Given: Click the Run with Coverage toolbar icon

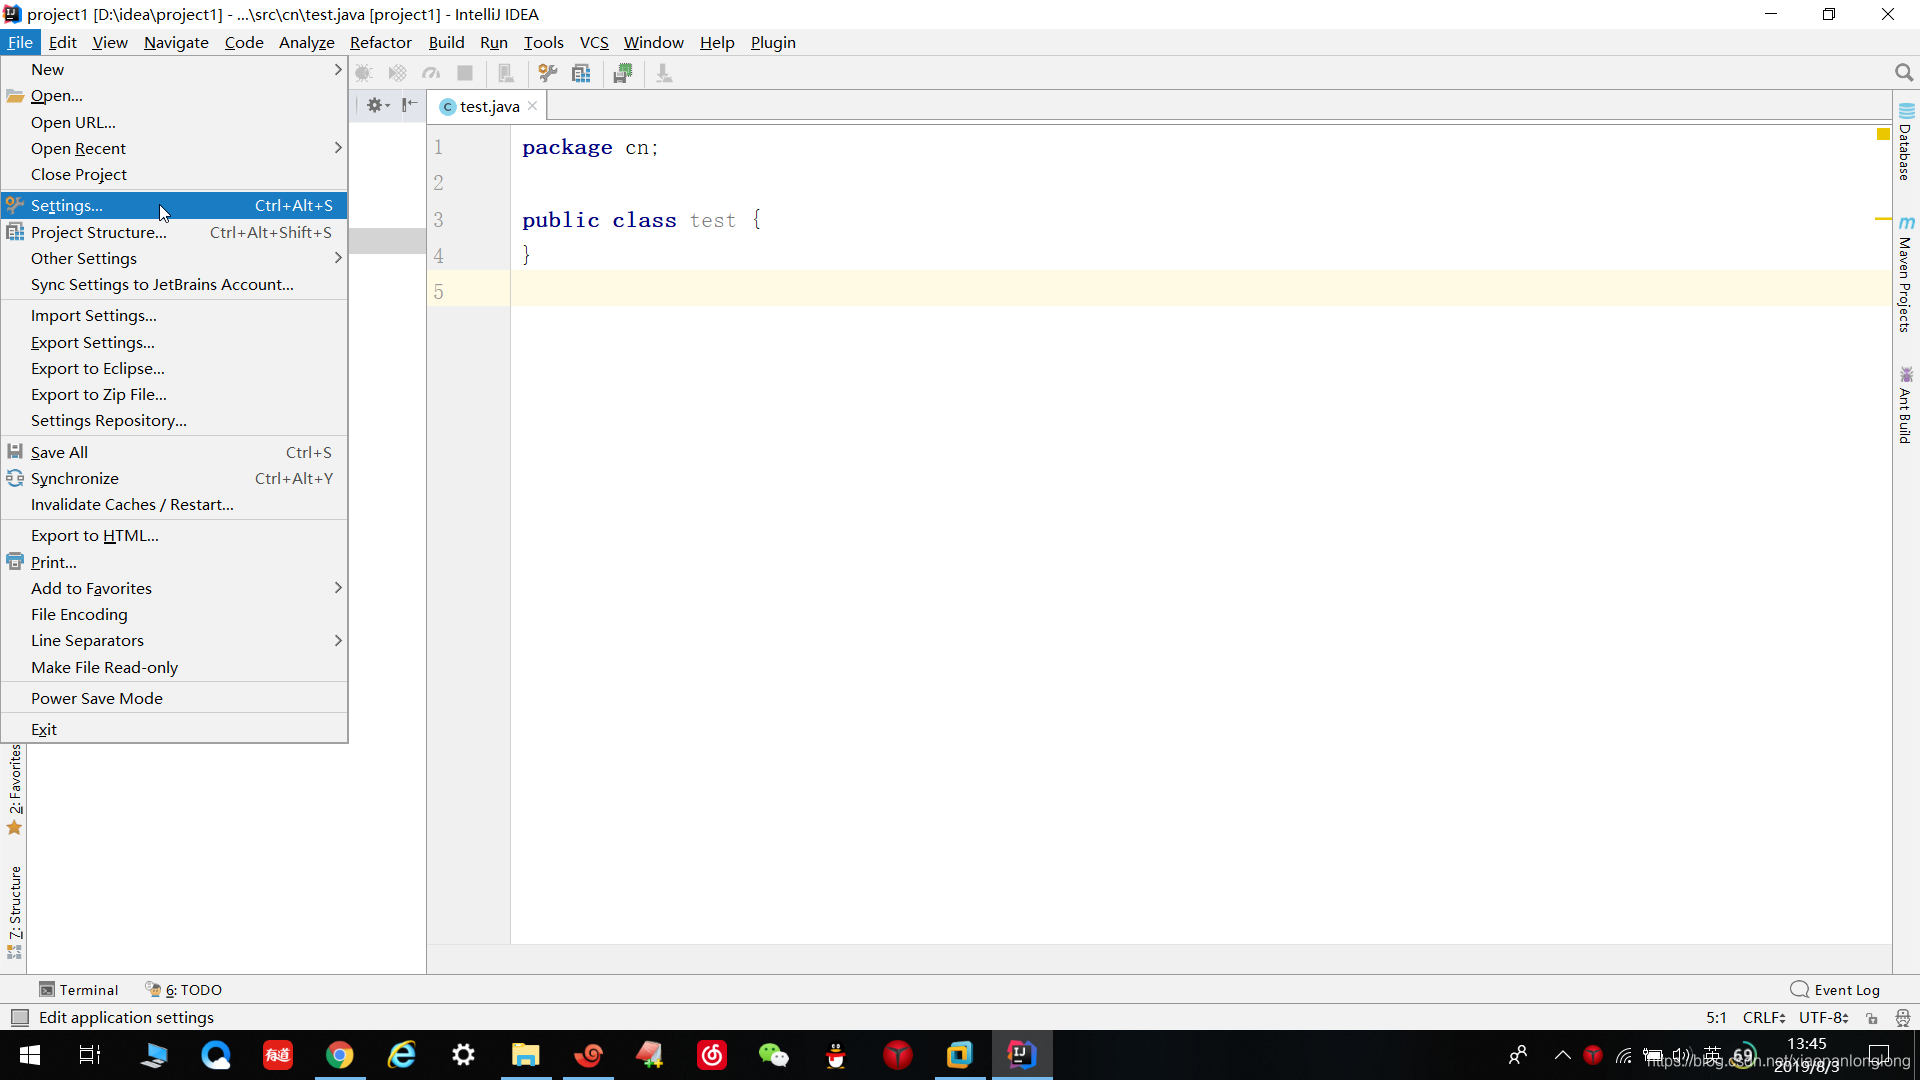Looking at the screenshot, I should tap(398, 73).
